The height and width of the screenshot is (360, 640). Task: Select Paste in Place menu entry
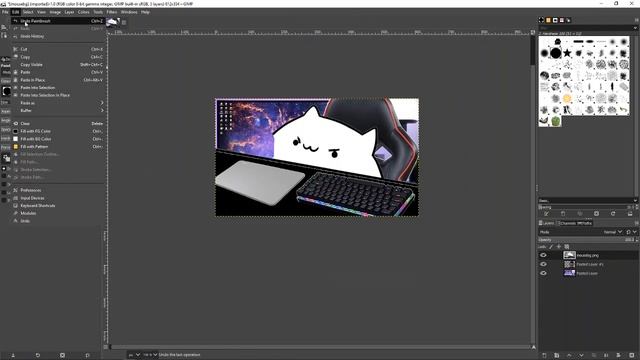58,80
